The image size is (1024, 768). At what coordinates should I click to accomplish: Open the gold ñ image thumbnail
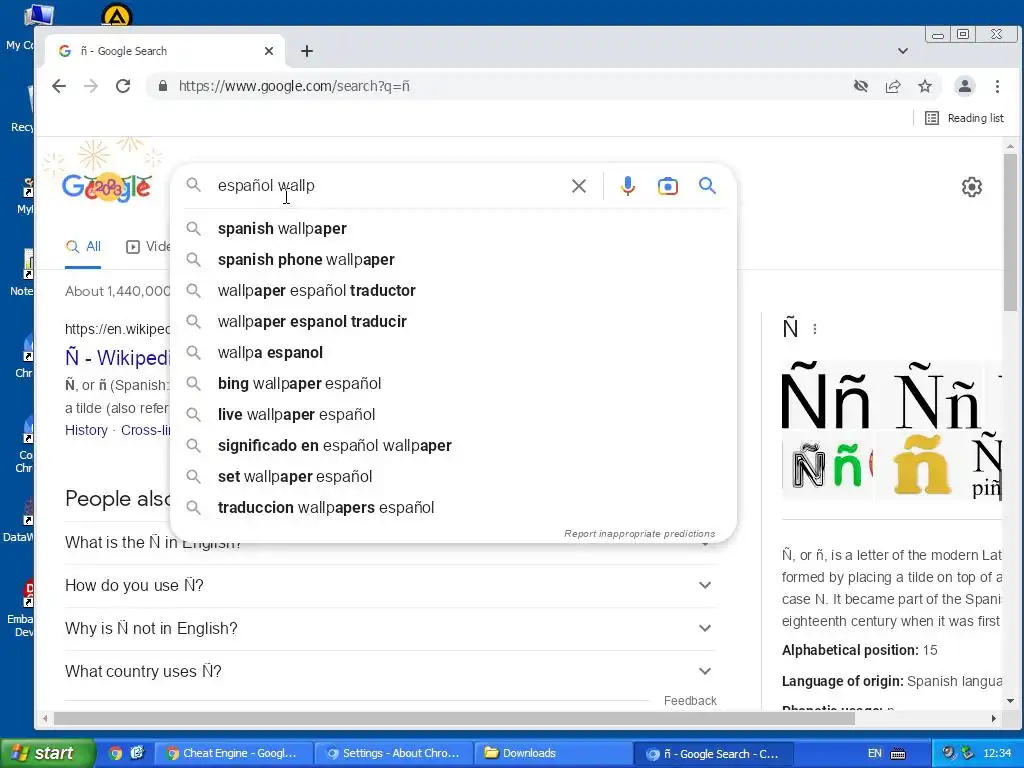pos(921,466)
